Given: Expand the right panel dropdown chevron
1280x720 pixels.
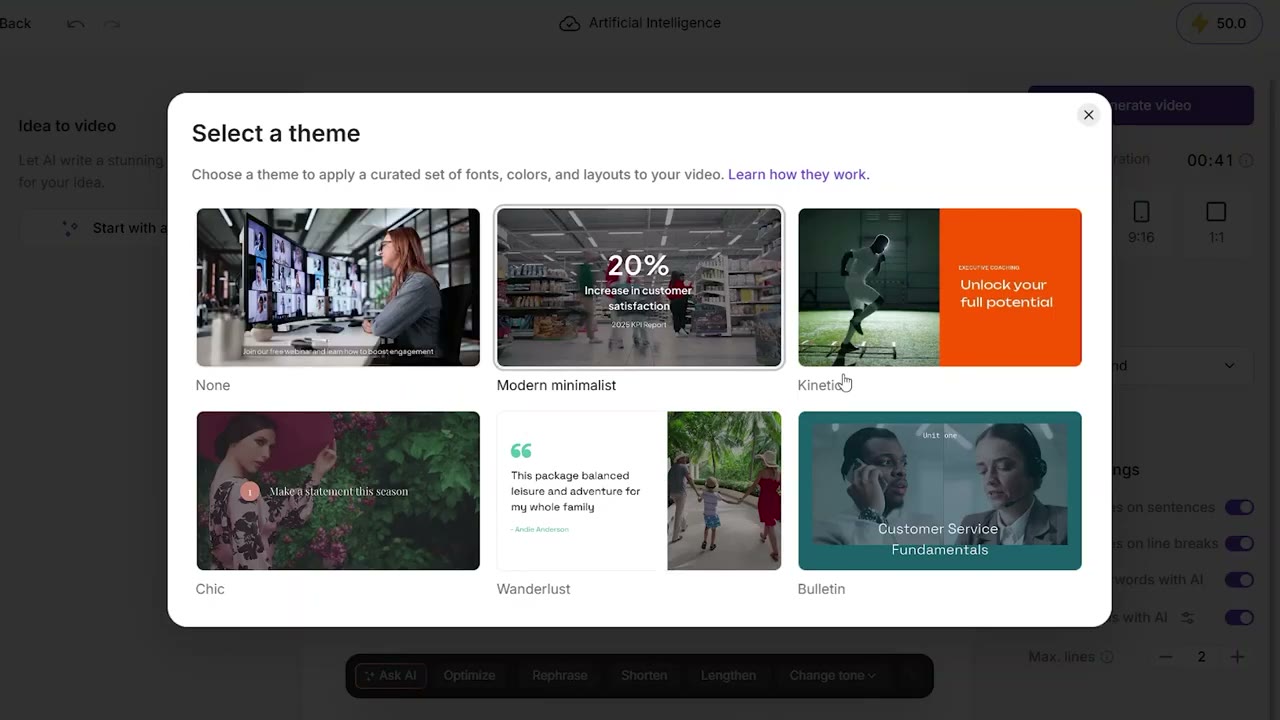Looking at the screenshot, I should click(x=1230, y=366).
